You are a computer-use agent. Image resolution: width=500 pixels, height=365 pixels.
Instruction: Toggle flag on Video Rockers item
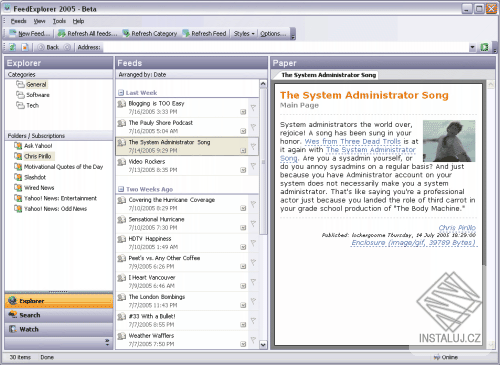(253, 166)
